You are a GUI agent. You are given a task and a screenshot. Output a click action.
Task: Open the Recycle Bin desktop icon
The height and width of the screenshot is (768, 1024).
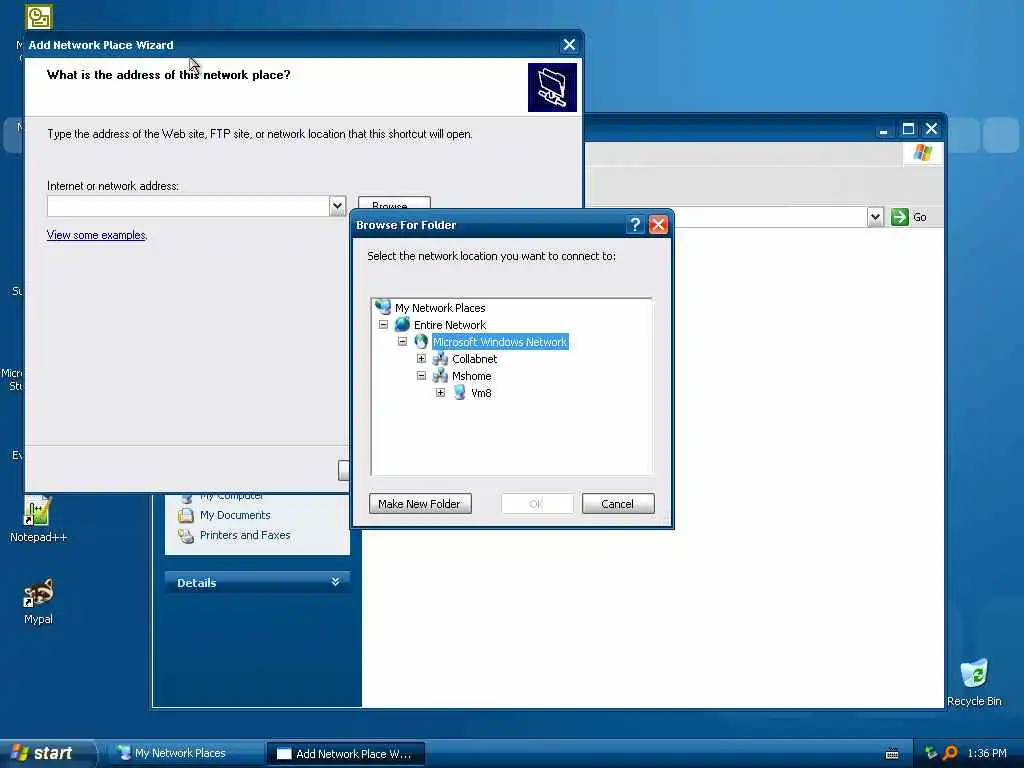click(974, 682)
